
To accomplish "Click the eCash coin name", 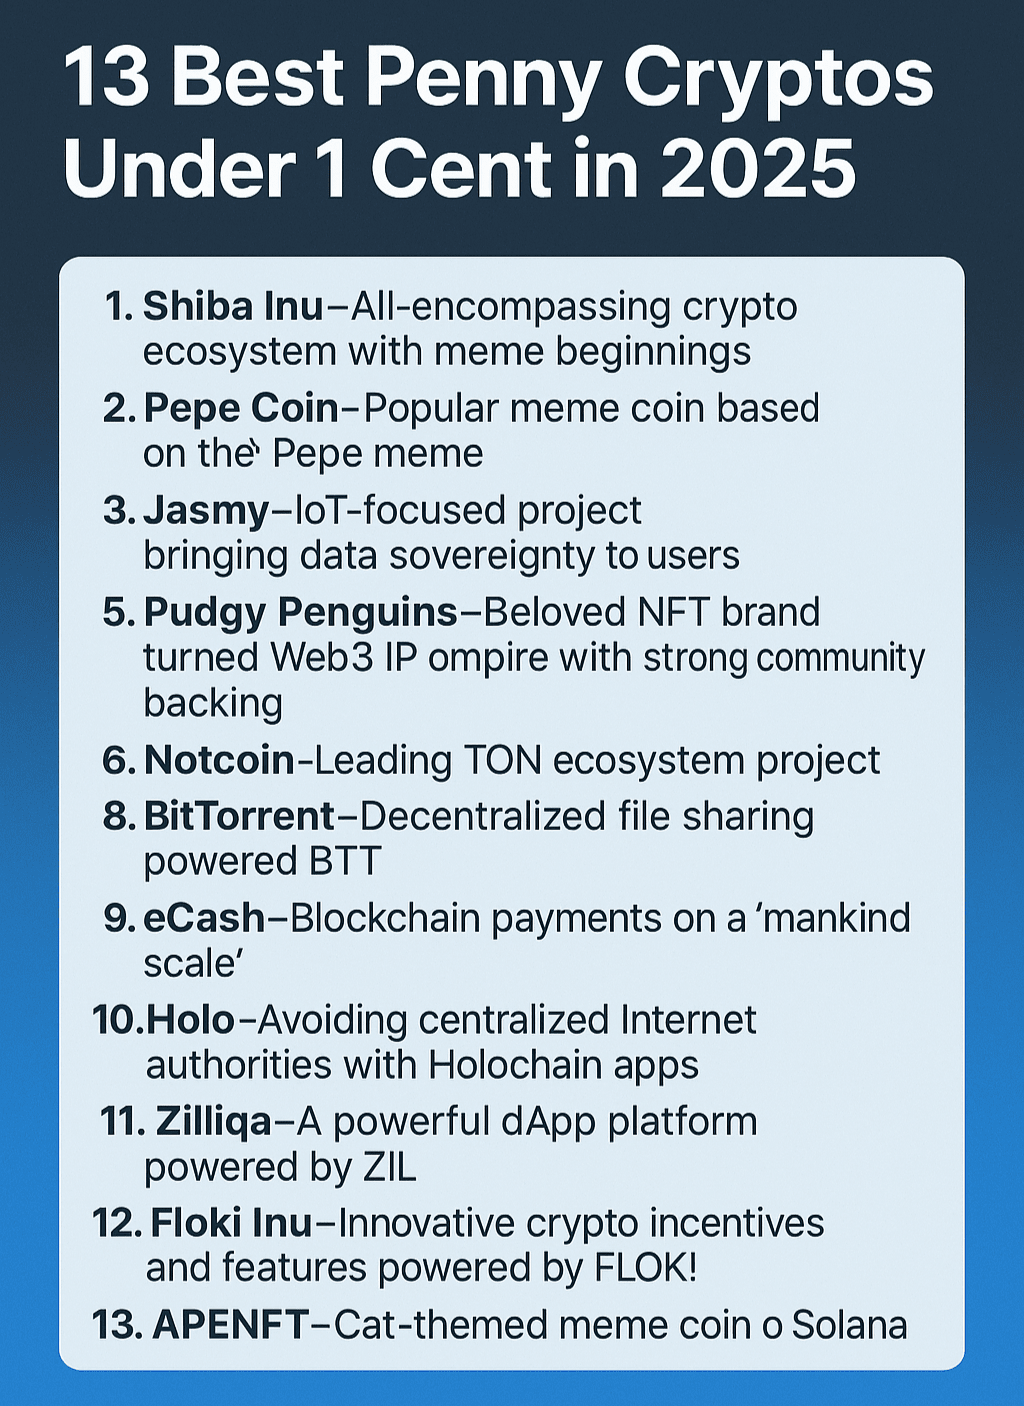I will tap(204, 918).
